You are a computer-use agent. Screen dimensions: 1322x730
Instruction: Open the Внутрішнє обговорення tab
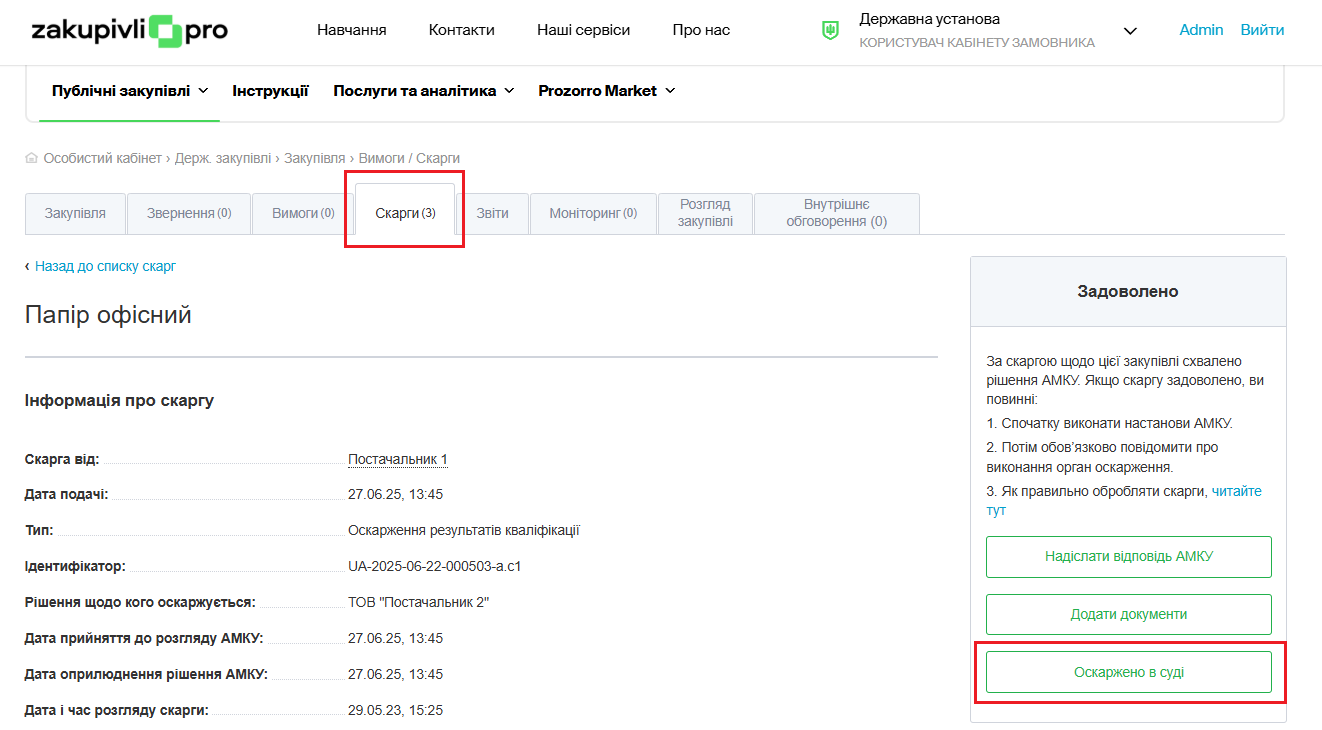836,213
